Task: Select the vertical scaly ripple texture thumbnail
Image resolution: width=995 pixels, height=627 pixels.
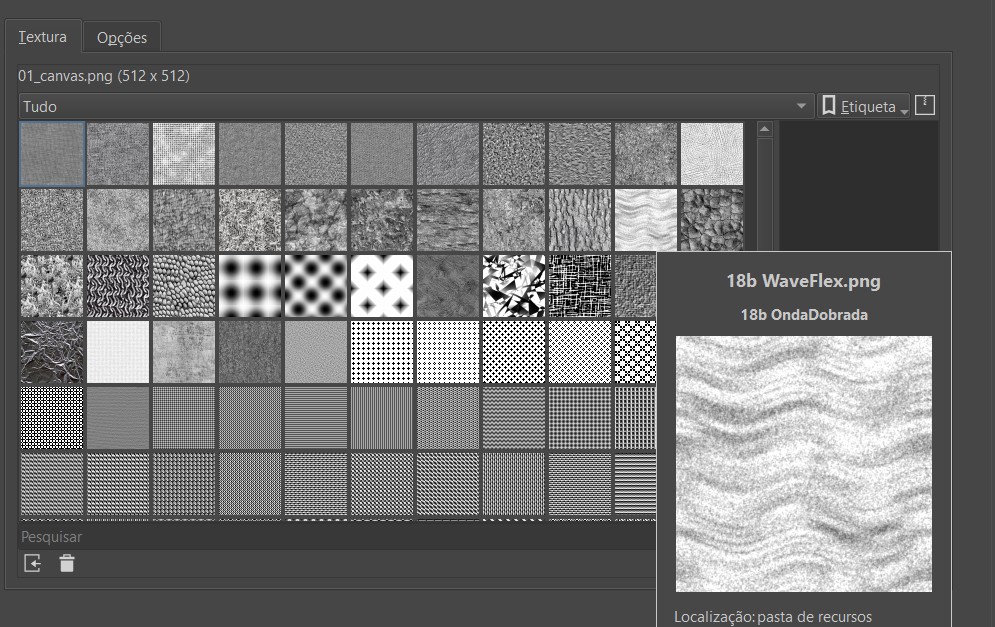Action: click(580, 220)
